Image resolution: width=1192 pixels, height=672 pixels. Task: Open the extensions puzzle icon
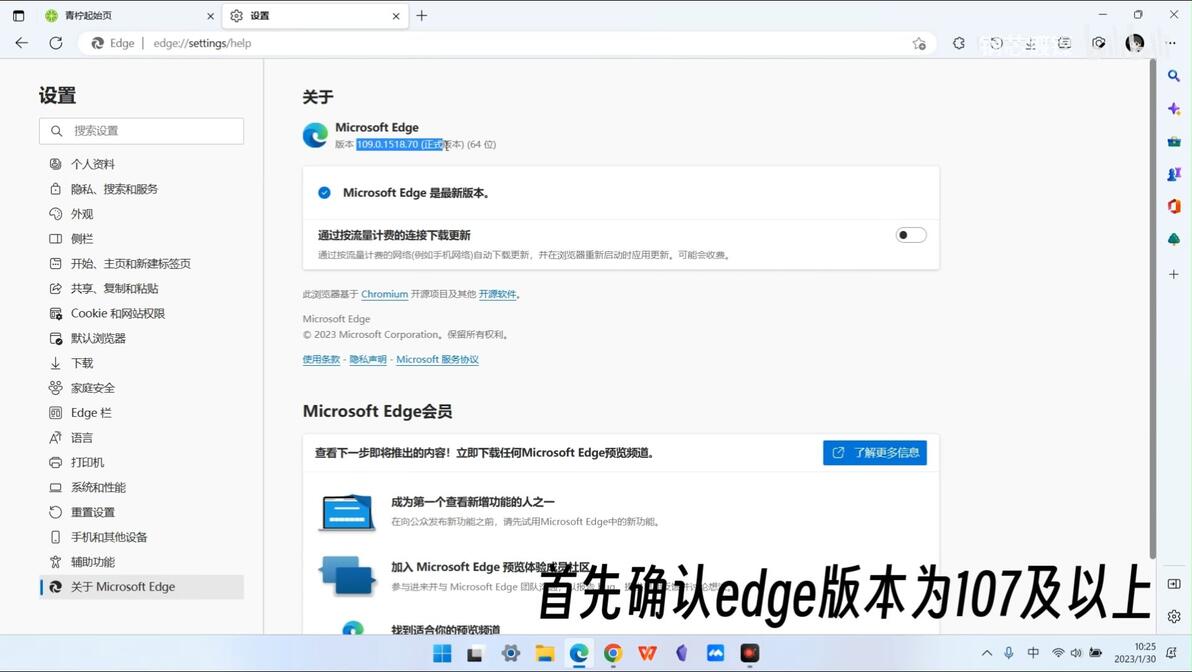pyautogui.click(x=959, y=43)
